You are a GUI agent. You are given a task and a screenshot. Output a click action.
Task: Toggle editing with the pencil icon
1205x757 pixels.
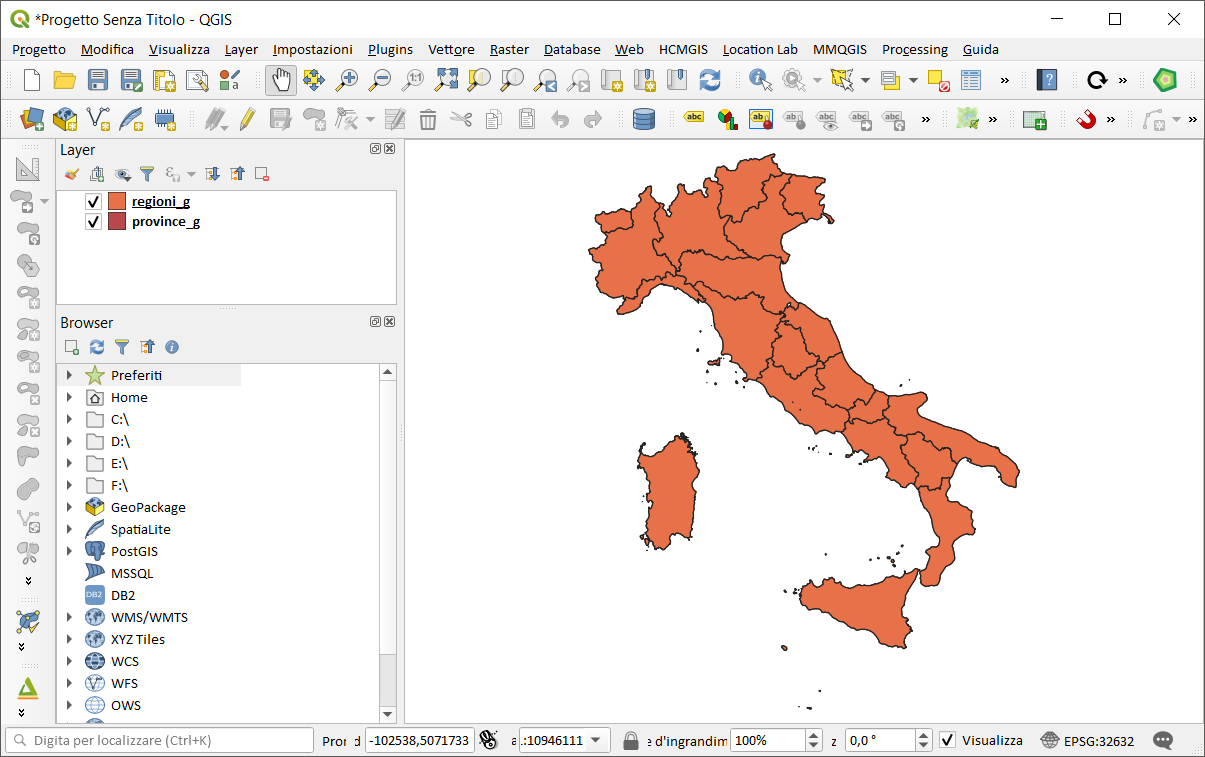[247, 120]
